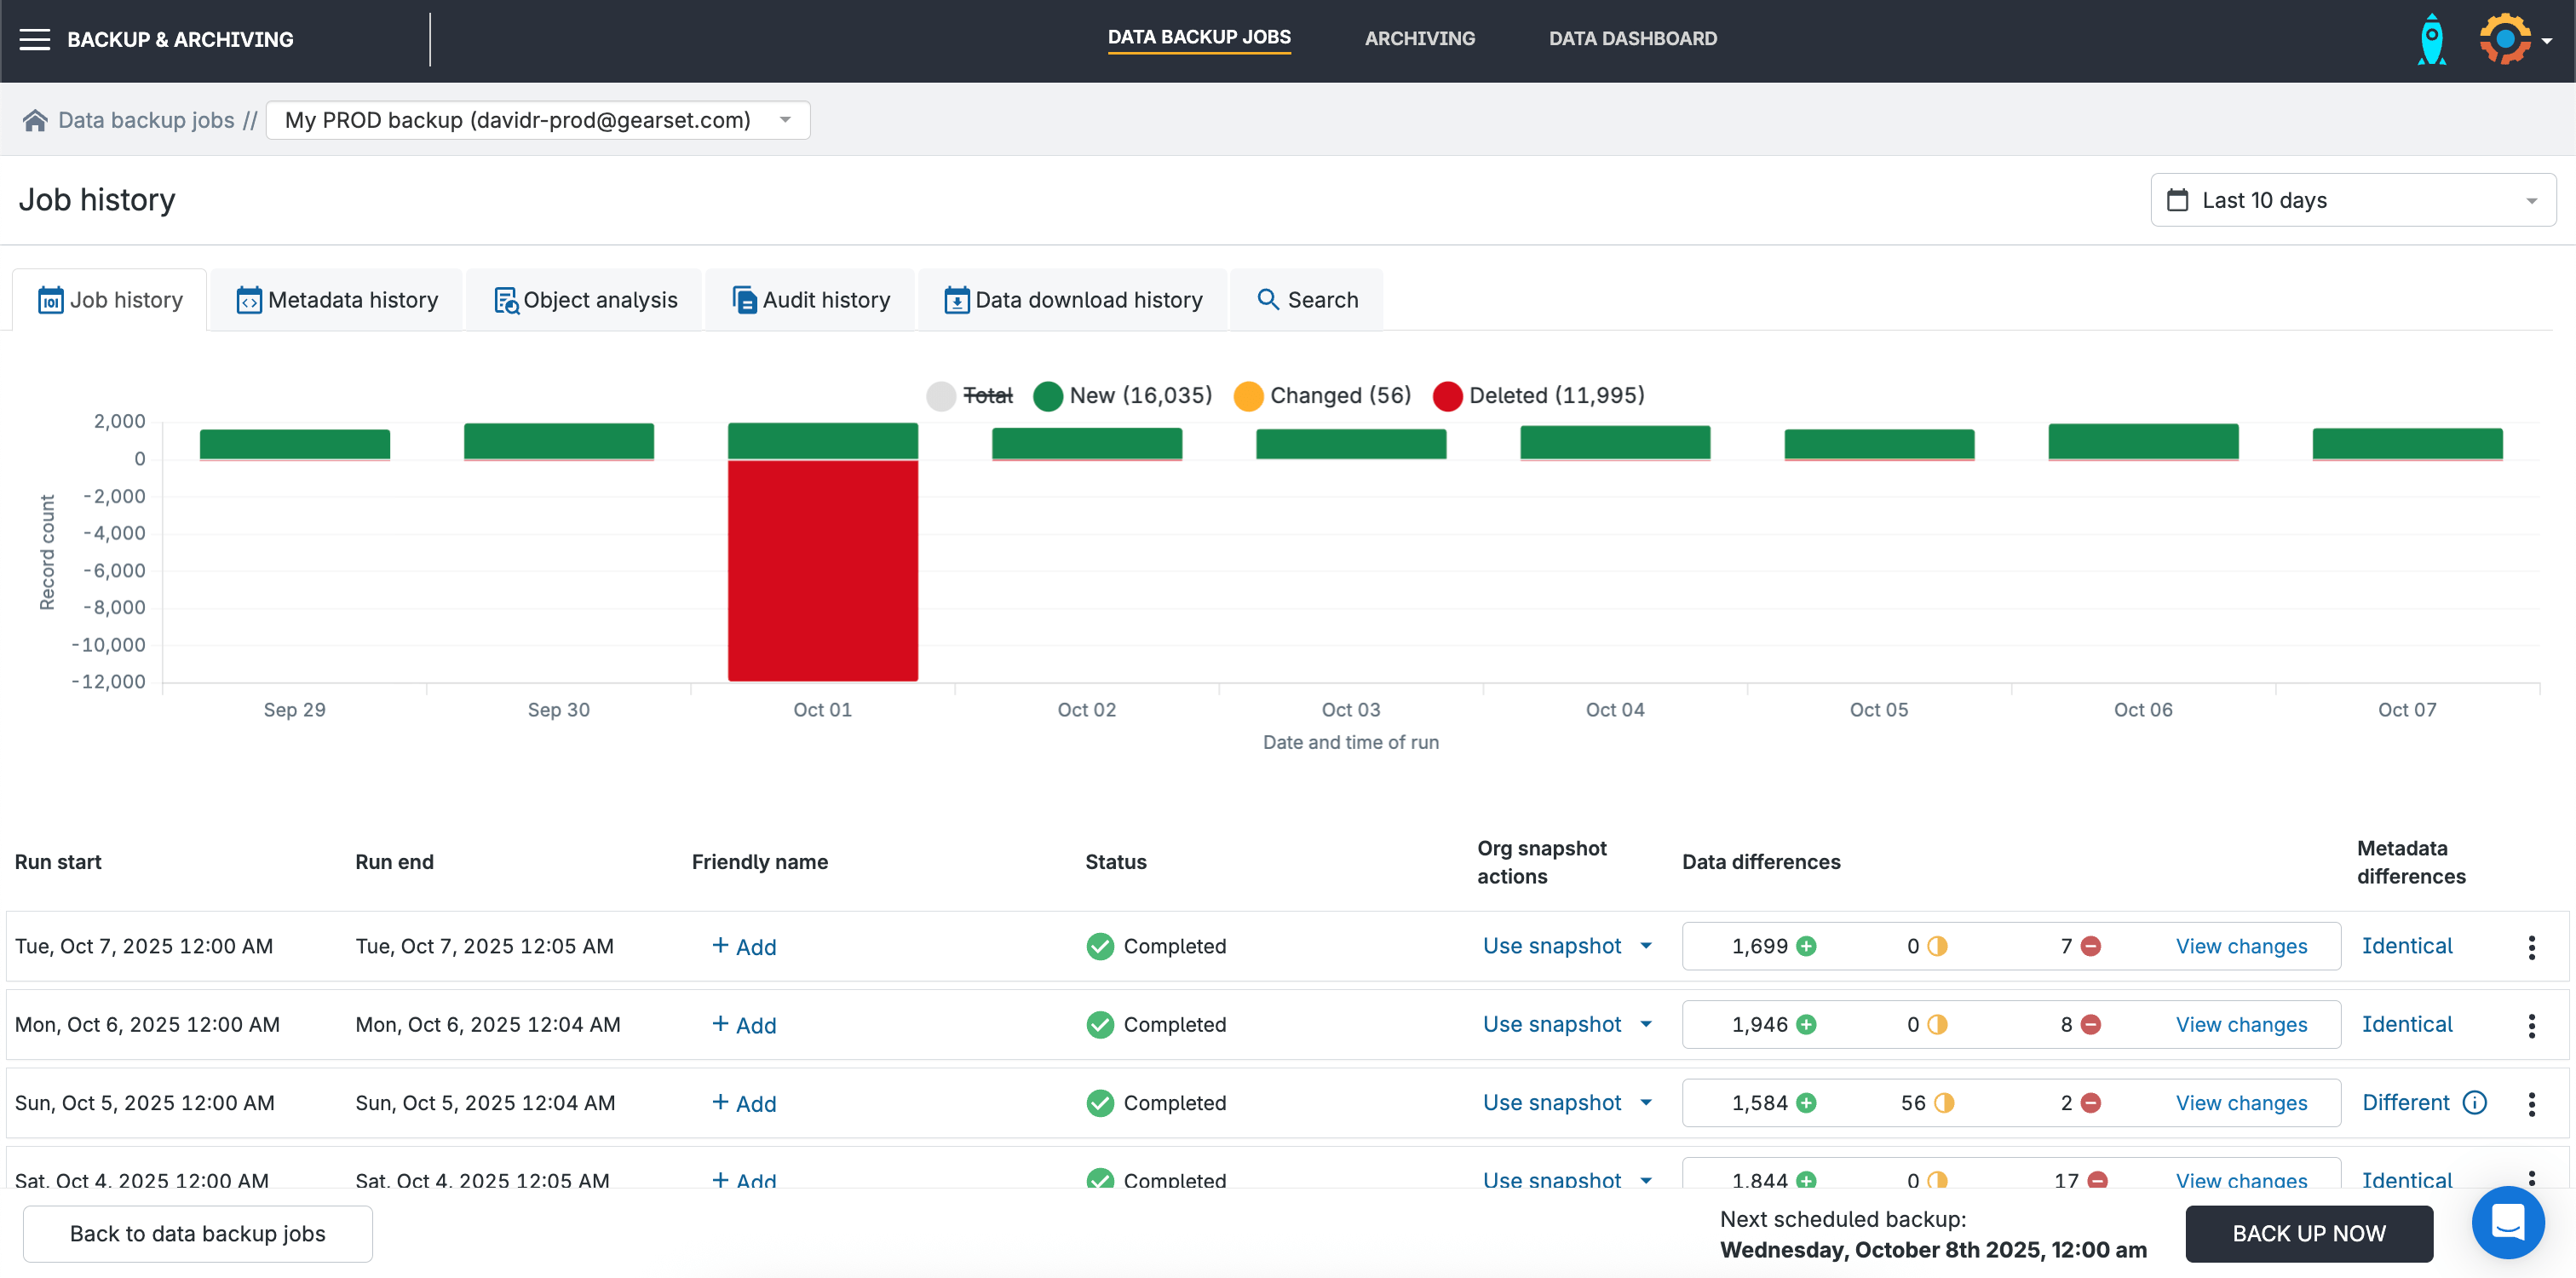The height and width of the screenshot is (1278, 2576).
Task: Open three-dot menu for Oct 7 run
Action: pyautogui.click(x=2531, y=946)
